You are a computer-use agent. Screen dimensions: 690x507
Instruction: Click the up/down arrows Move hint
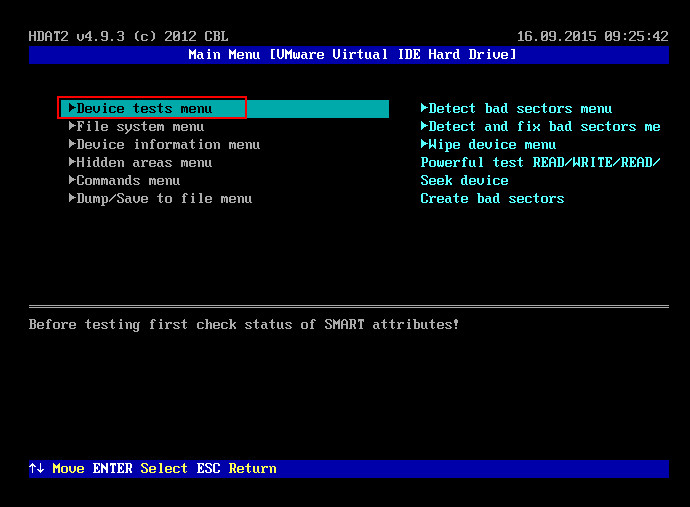pyautogui.click(x=56, y=468)
